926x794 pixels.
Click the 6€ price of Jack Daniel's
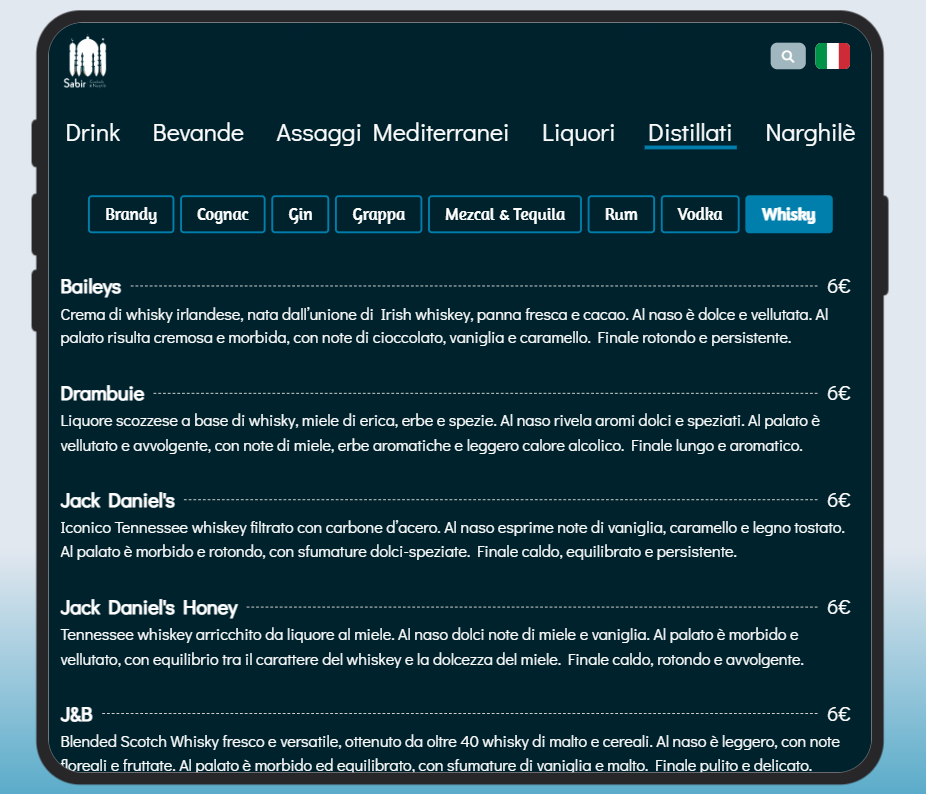tap(838, 501)
